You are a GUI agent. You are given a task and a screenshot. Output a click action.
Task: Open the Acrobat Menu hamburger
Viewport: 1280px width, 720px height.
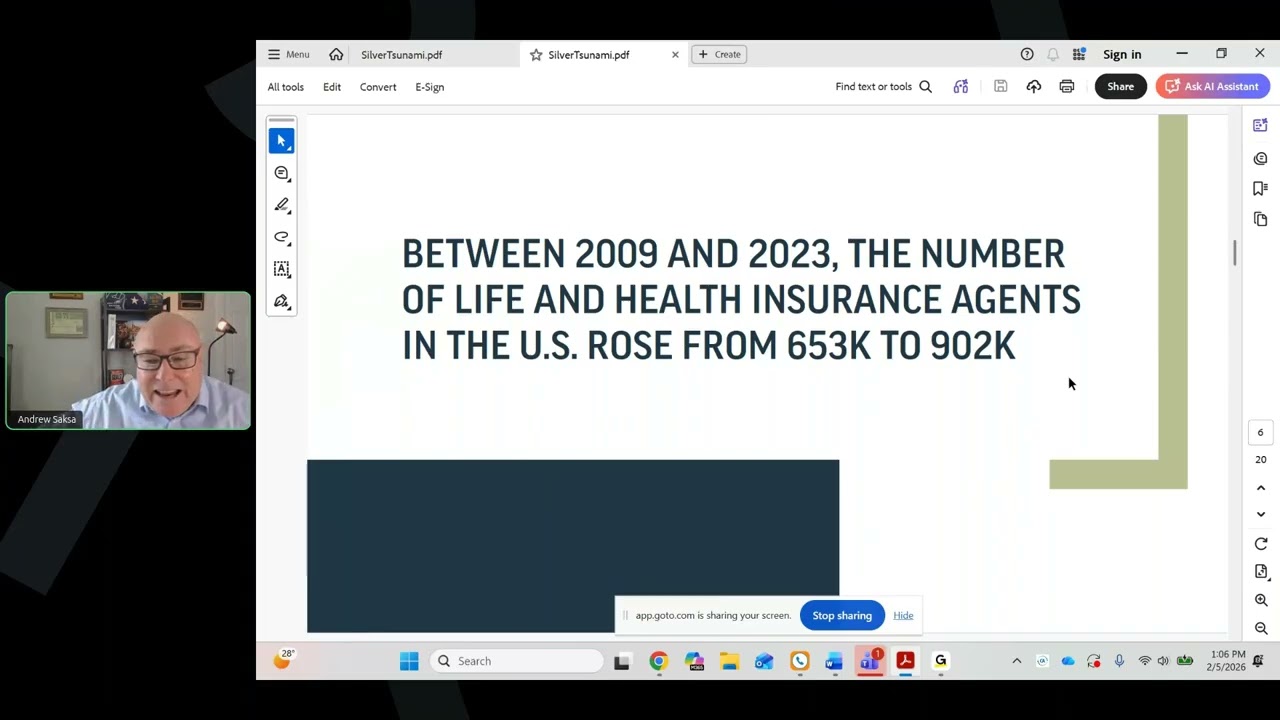(288, 55)
